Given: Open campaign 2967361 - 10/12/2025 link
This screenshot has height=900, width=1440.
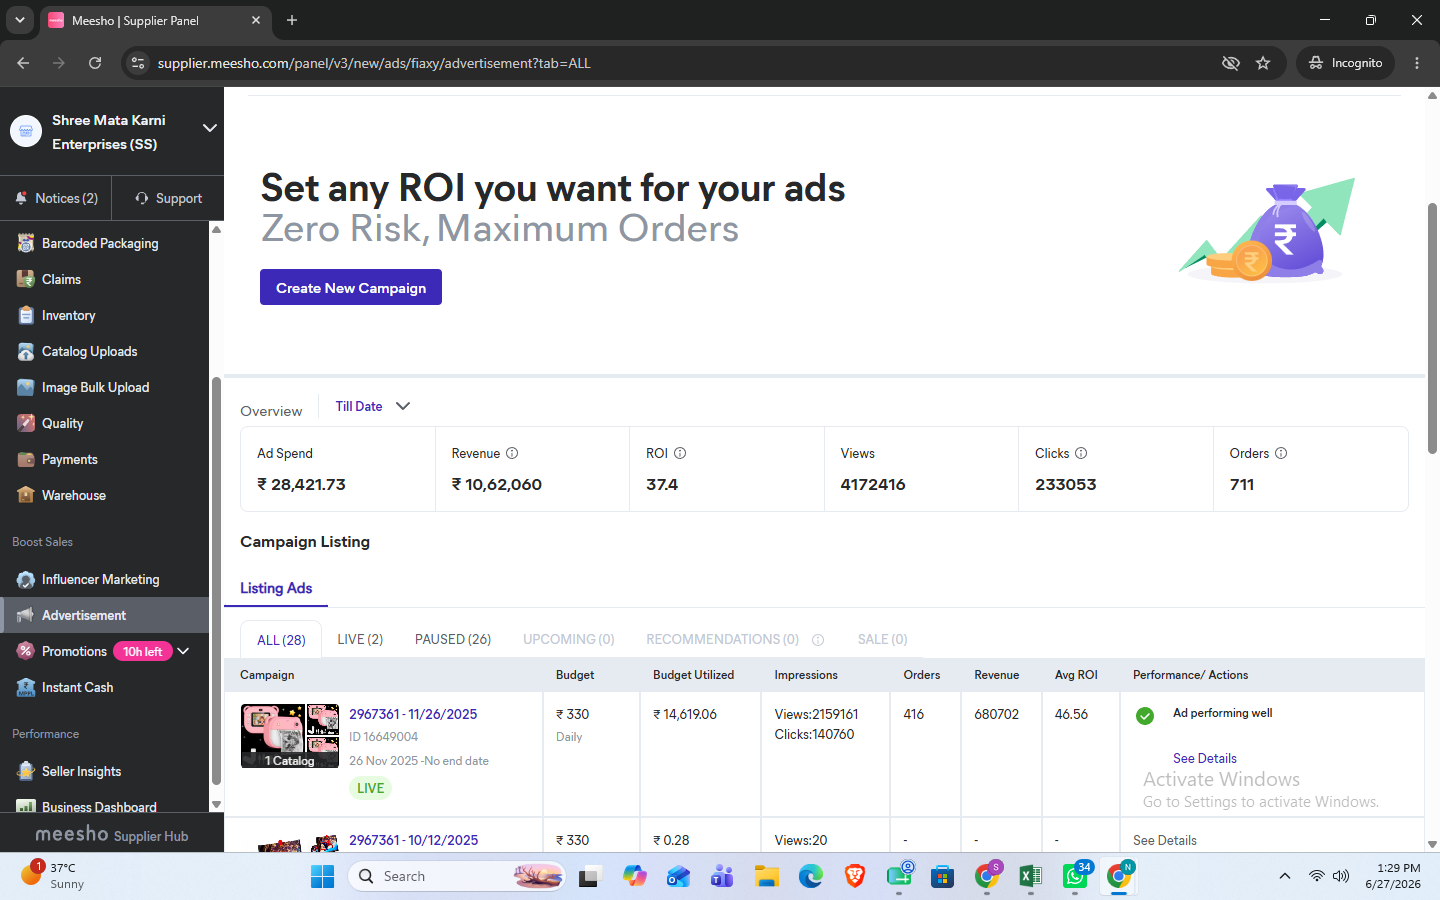Looking at the screenshot, I should point(413,840).
